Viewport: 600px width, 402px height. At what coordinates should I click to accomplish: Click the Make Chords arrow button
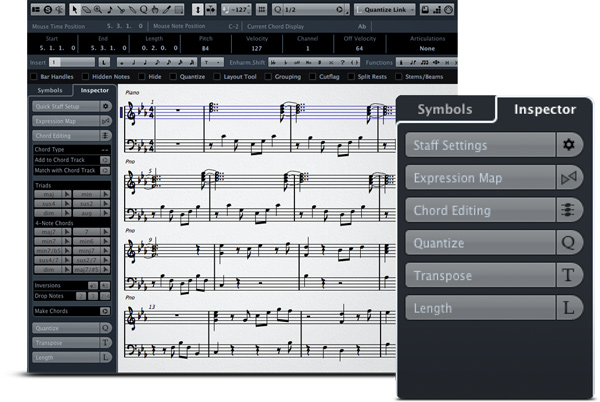tap(105, 311)
